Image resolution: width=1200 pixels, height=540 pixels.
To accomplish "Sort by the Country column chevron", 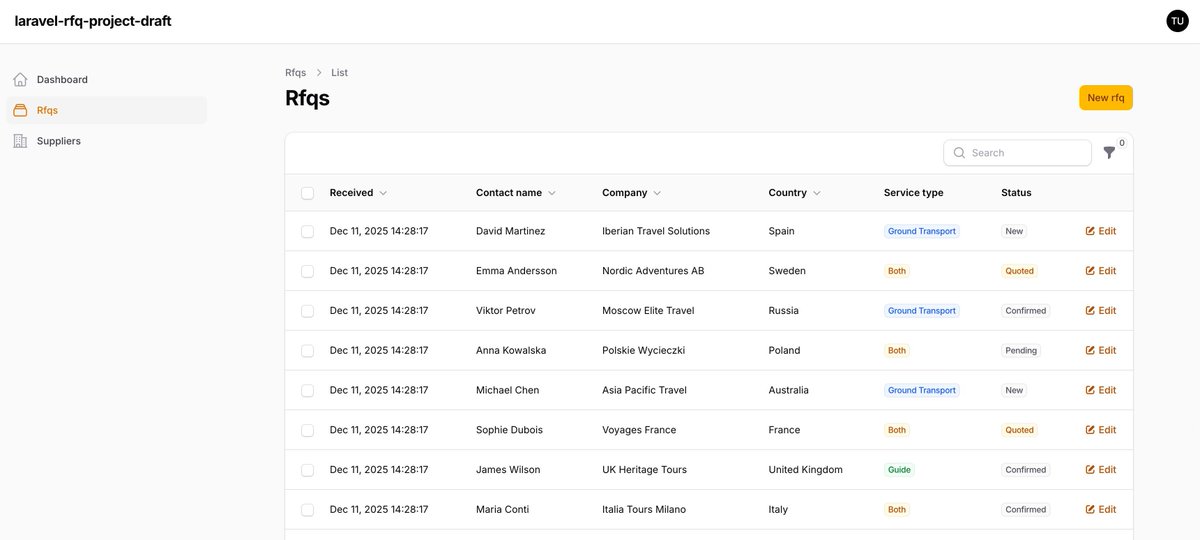I will pyautogui.click(x=817, y=193).
